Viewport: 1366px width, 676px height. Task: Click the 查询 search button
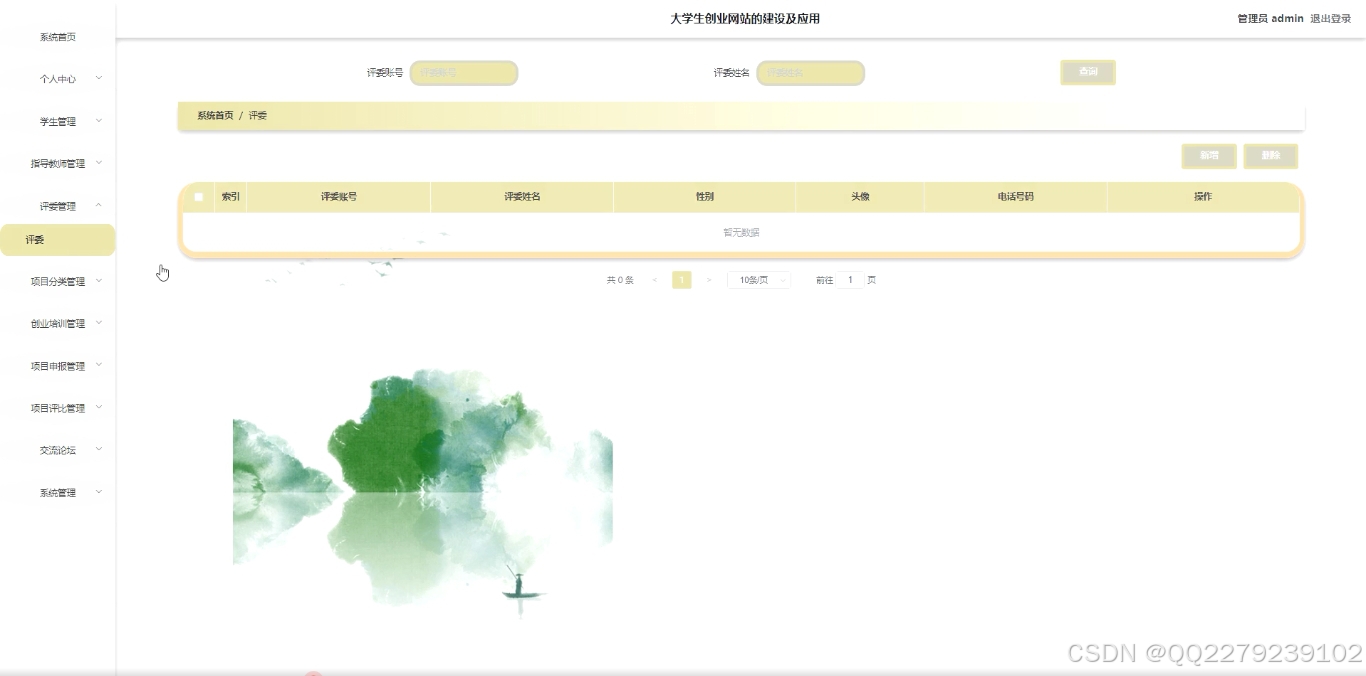pos(1087,72)
